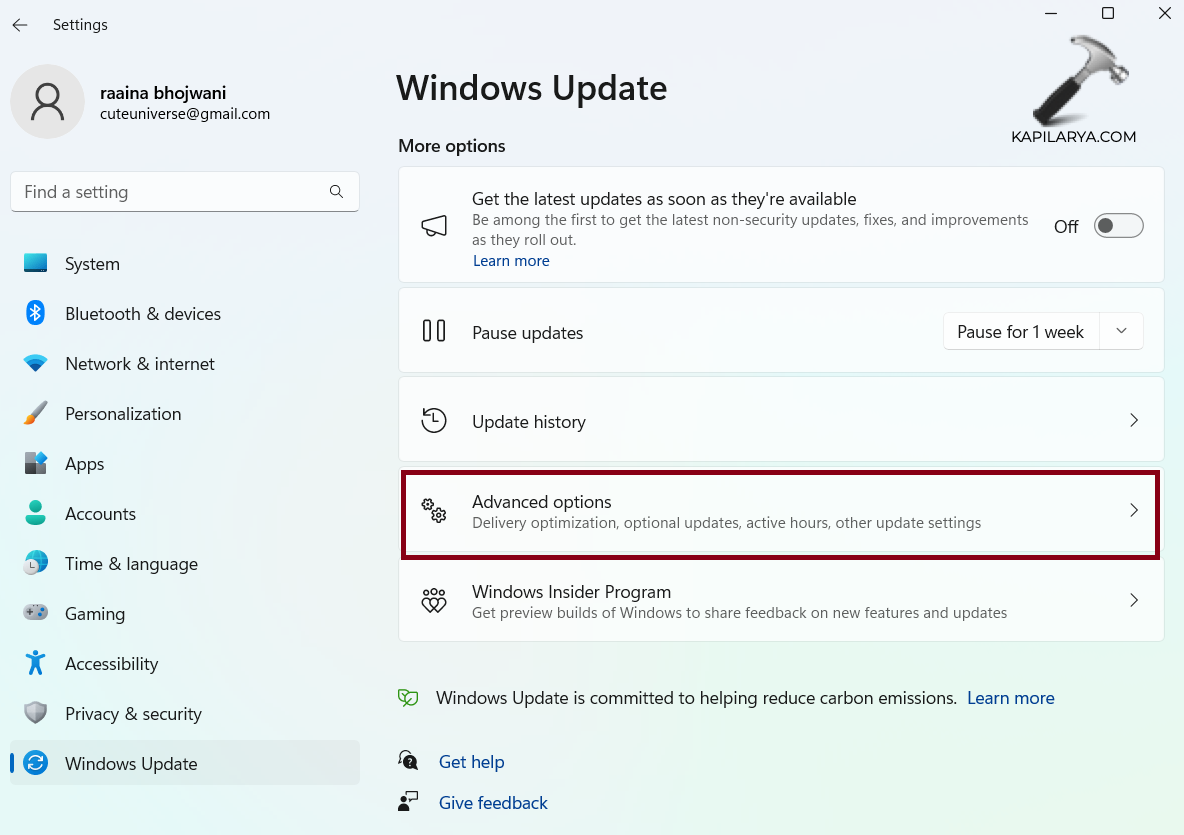Click the Personalization paintbrush icon
This screenshot has width=1184, height=835.
tap(36, 414)
